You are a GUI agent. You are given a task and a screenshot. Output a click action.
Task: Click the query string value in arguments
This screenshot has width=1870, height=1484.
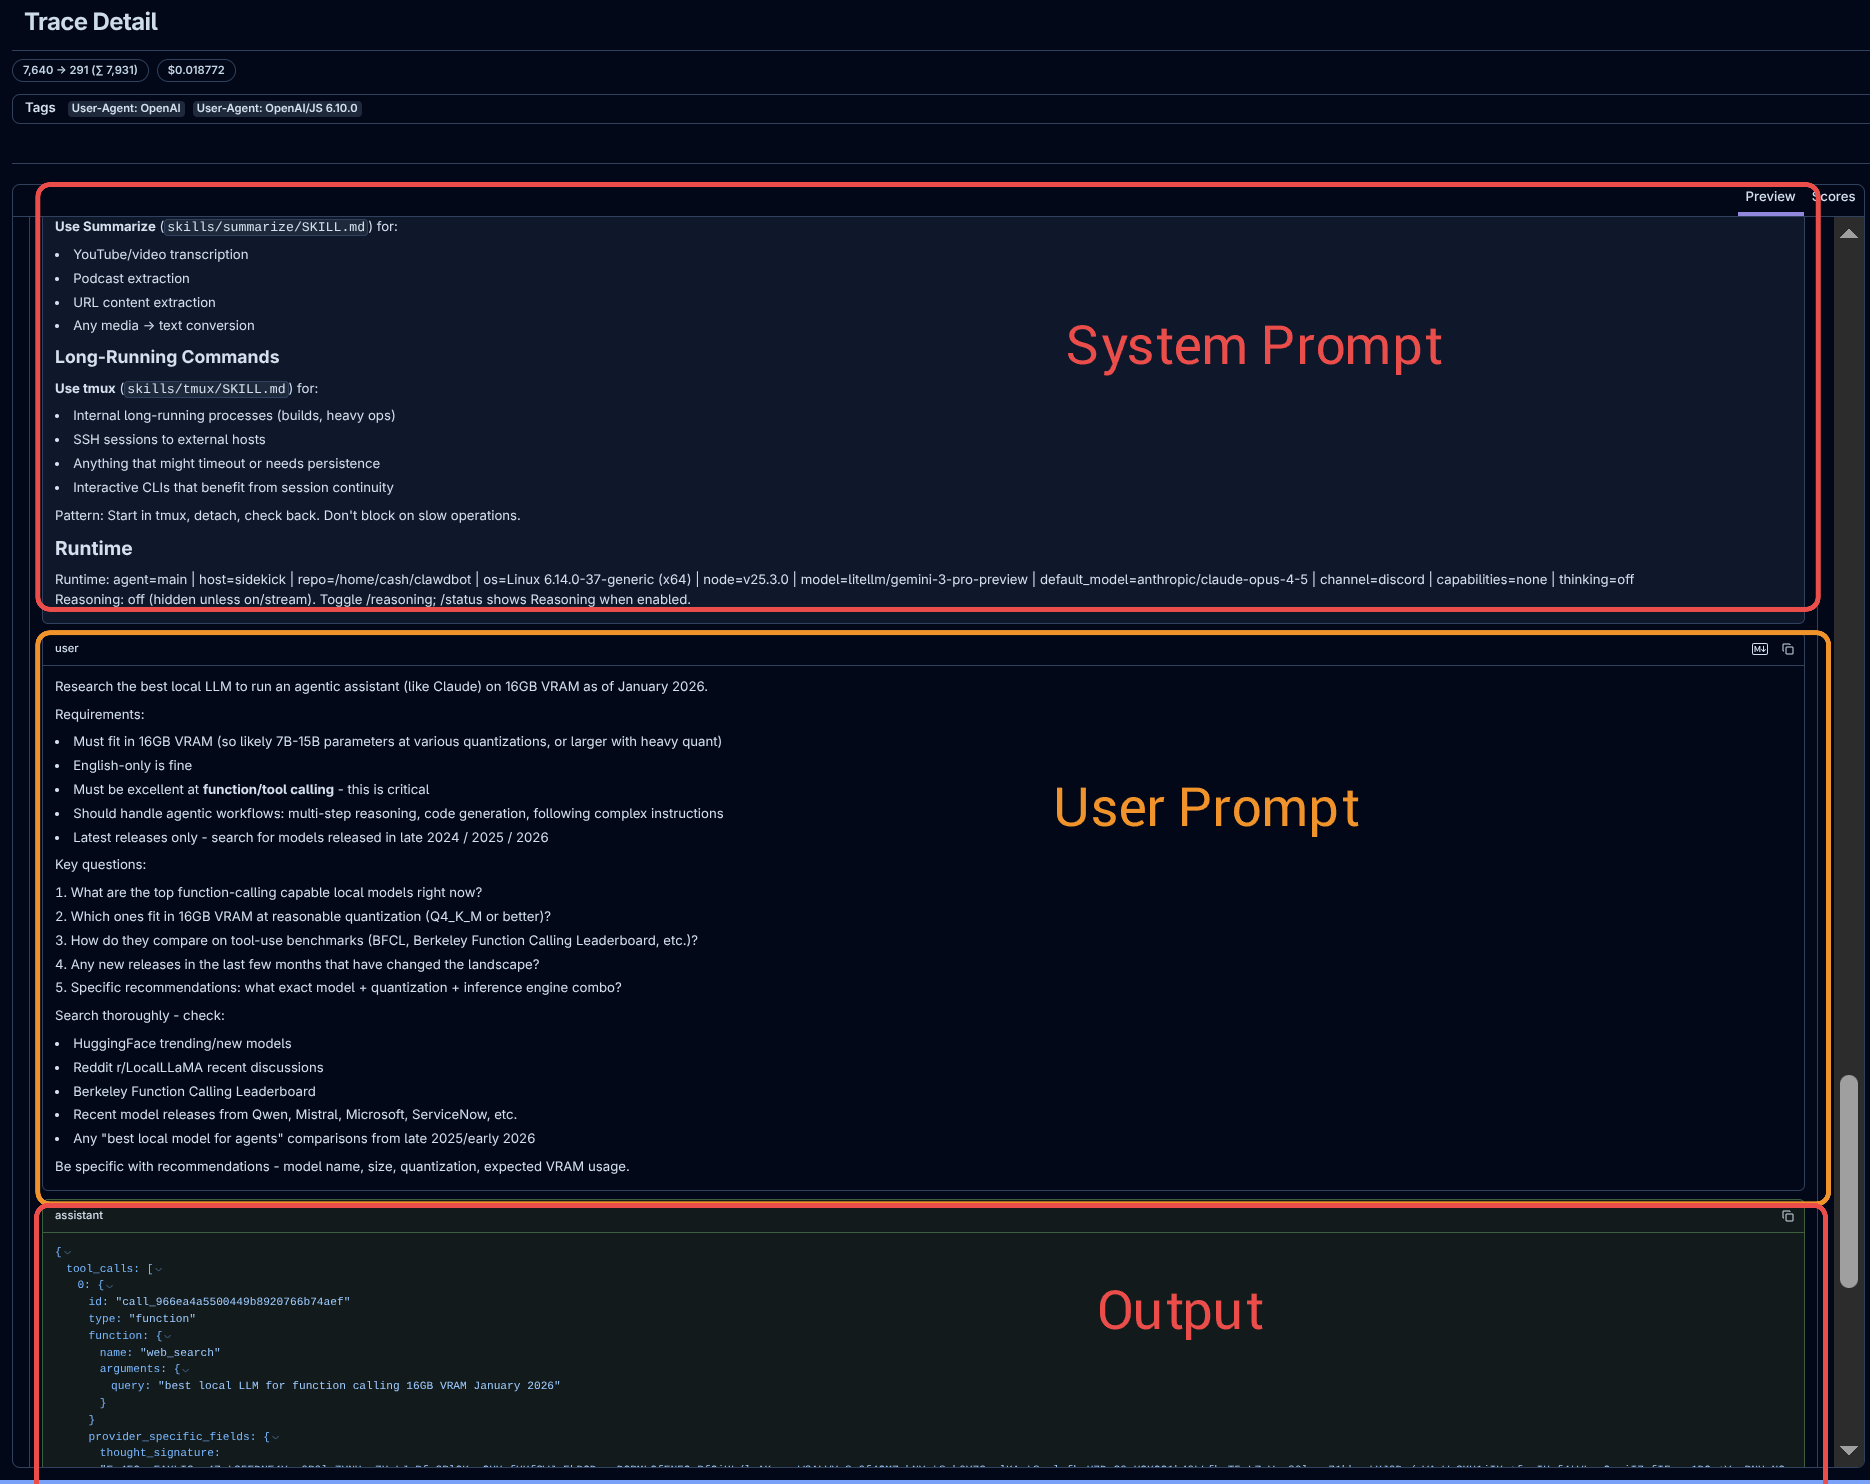pyautogui.click(x=359, y=1386)
